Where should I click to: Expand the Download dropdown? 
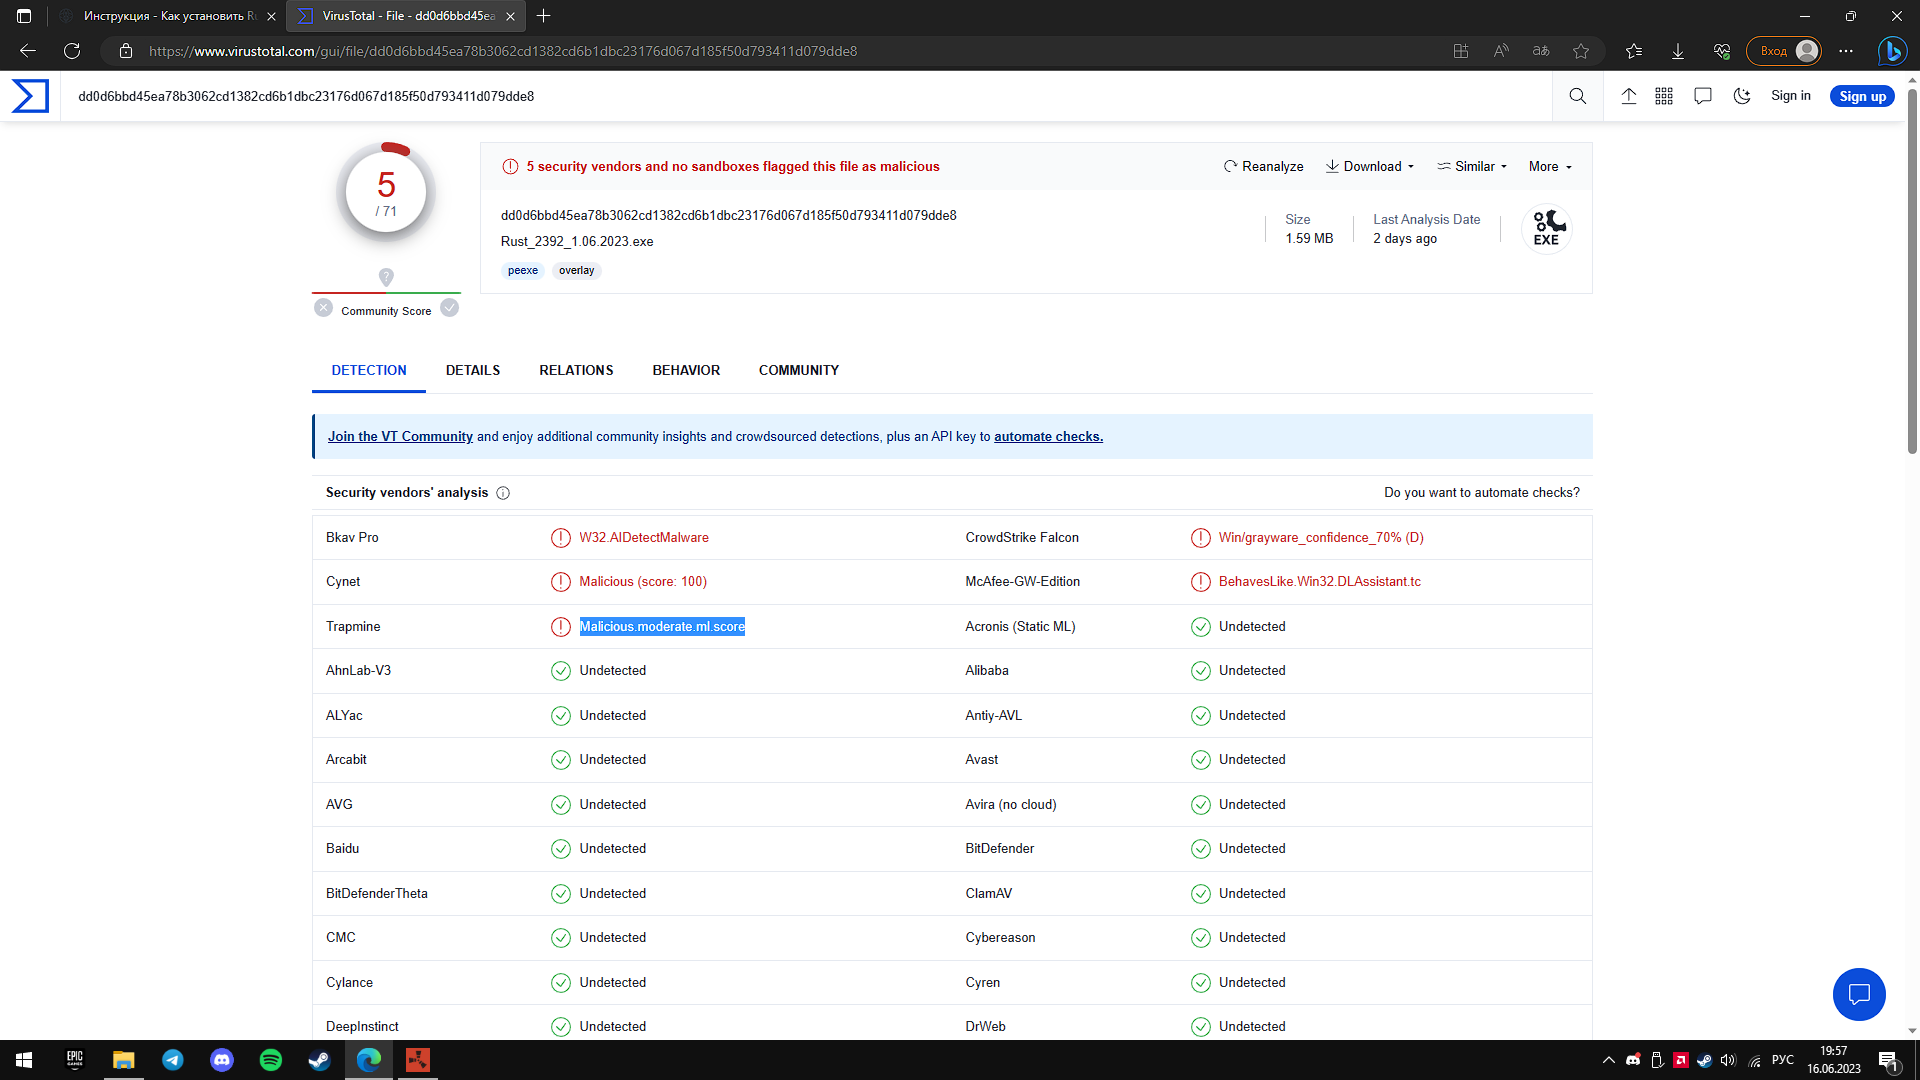1370,167
